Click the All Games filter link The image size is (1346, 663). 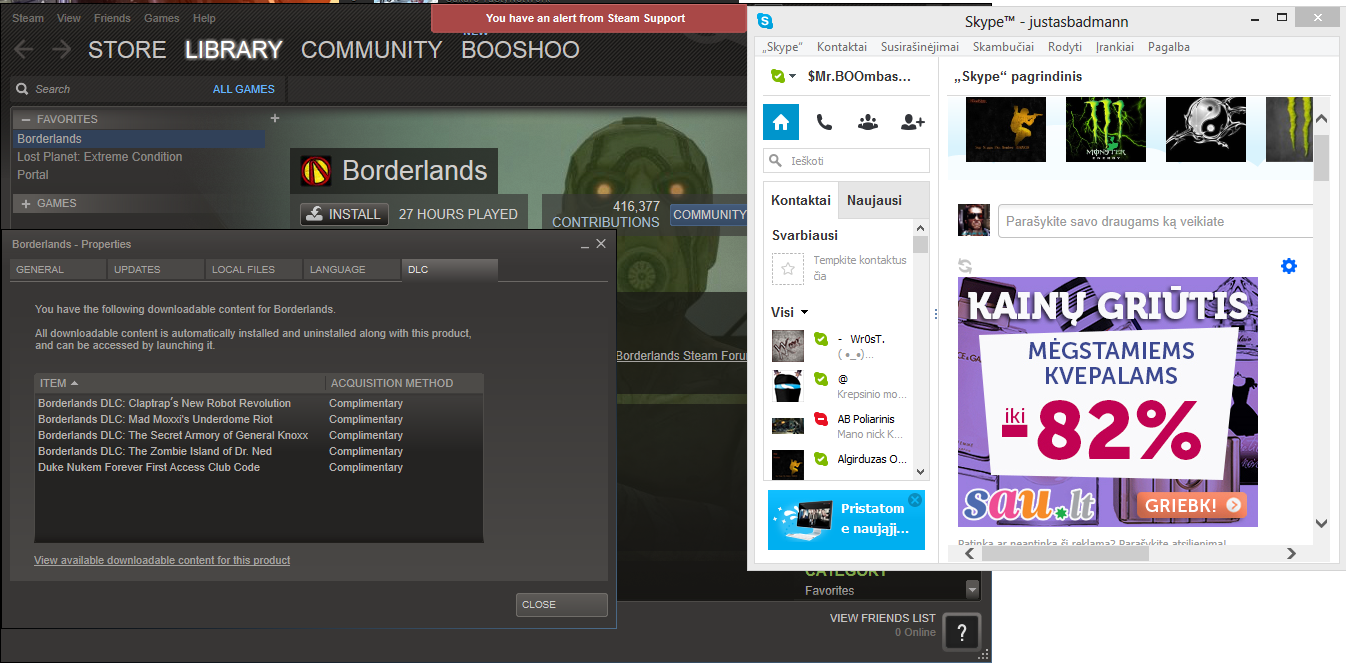(243, 89)
